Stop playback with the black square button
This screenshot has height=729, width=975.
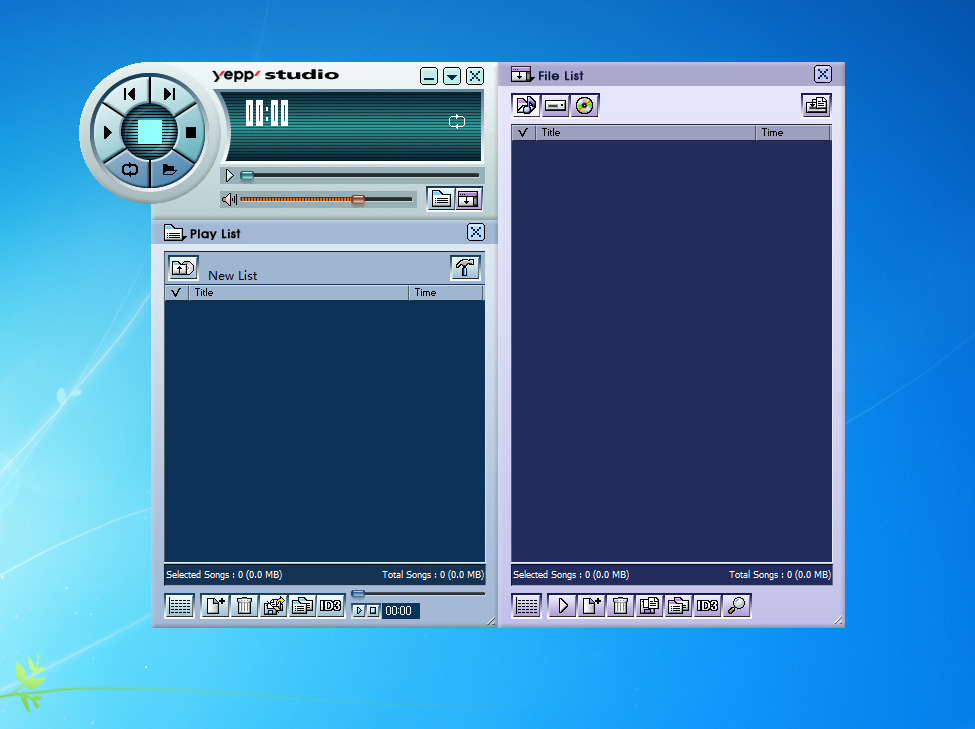pos(191,132)
